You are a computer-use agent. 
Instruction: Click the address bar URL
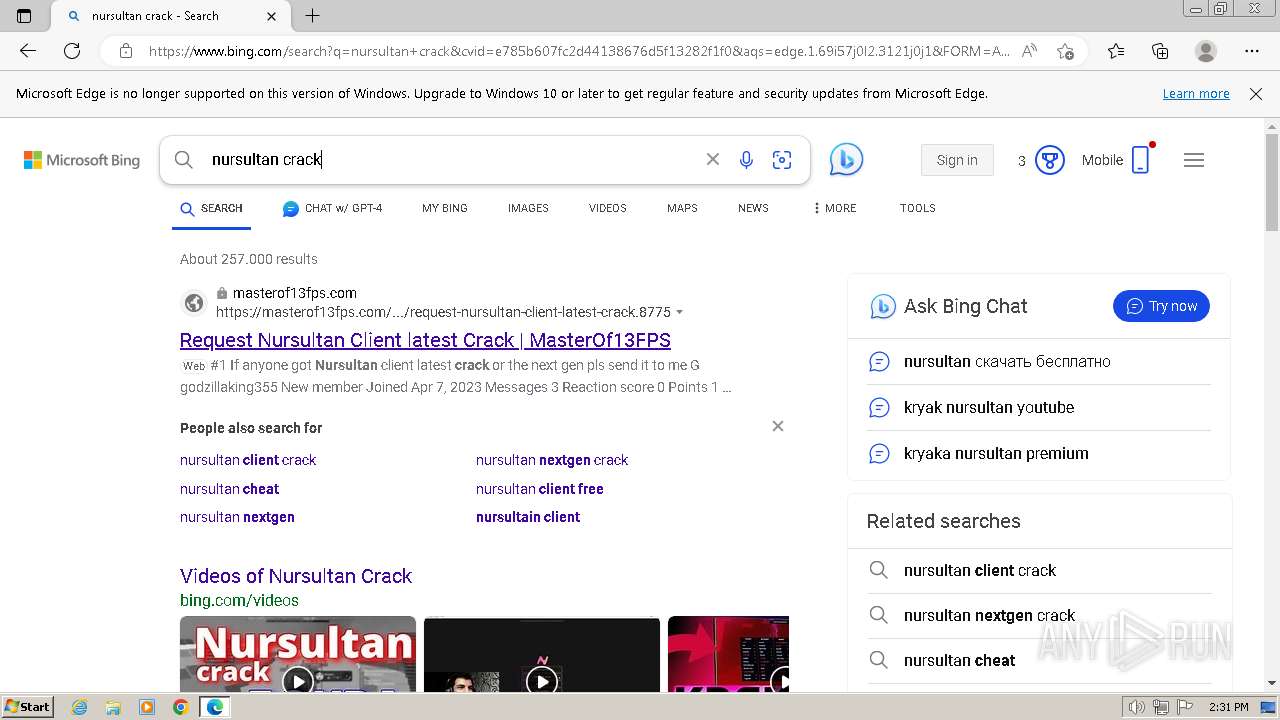tap(578, 51)
